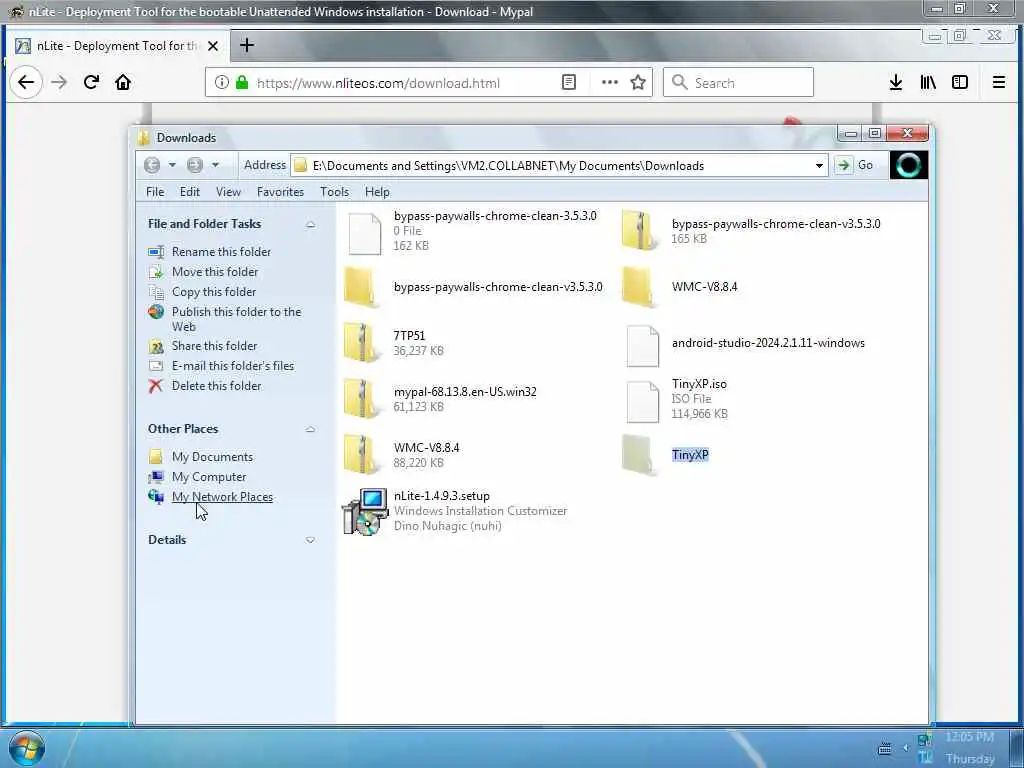Select the 165 KB bypass-paywalls zip archive

tap(639, 231)
